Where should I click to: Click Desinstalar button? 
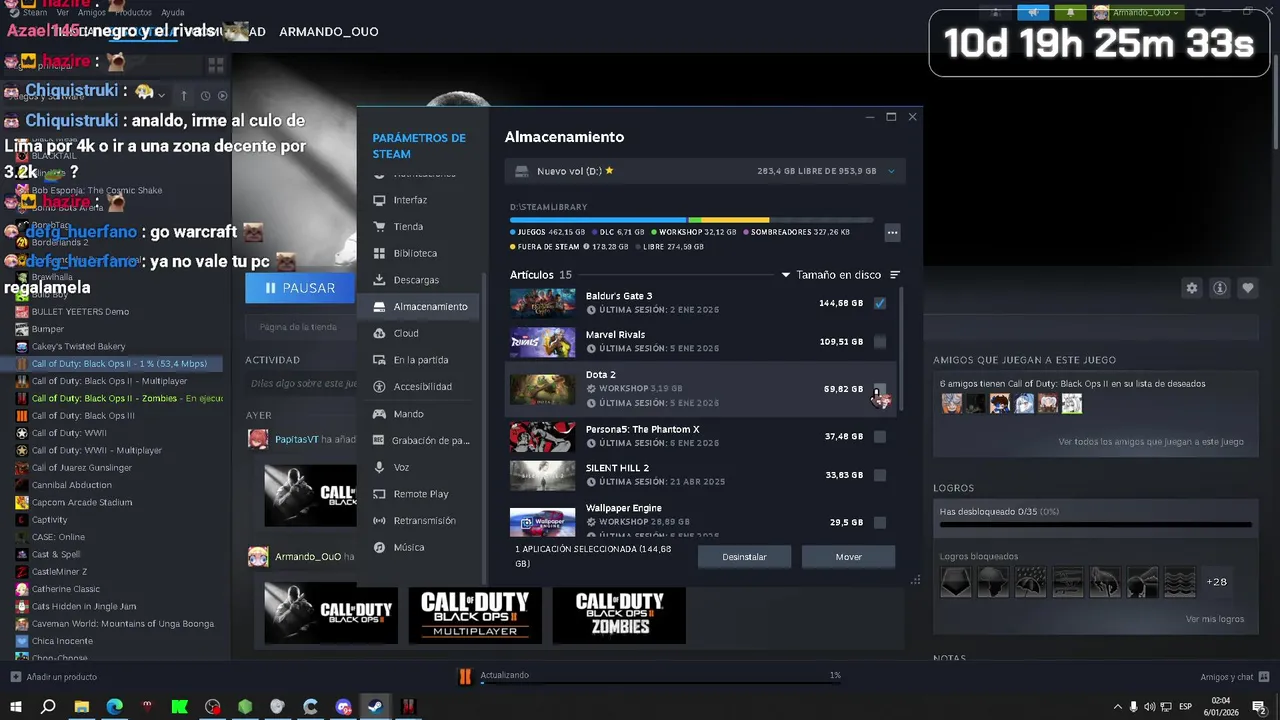click(x=744, y=557)
